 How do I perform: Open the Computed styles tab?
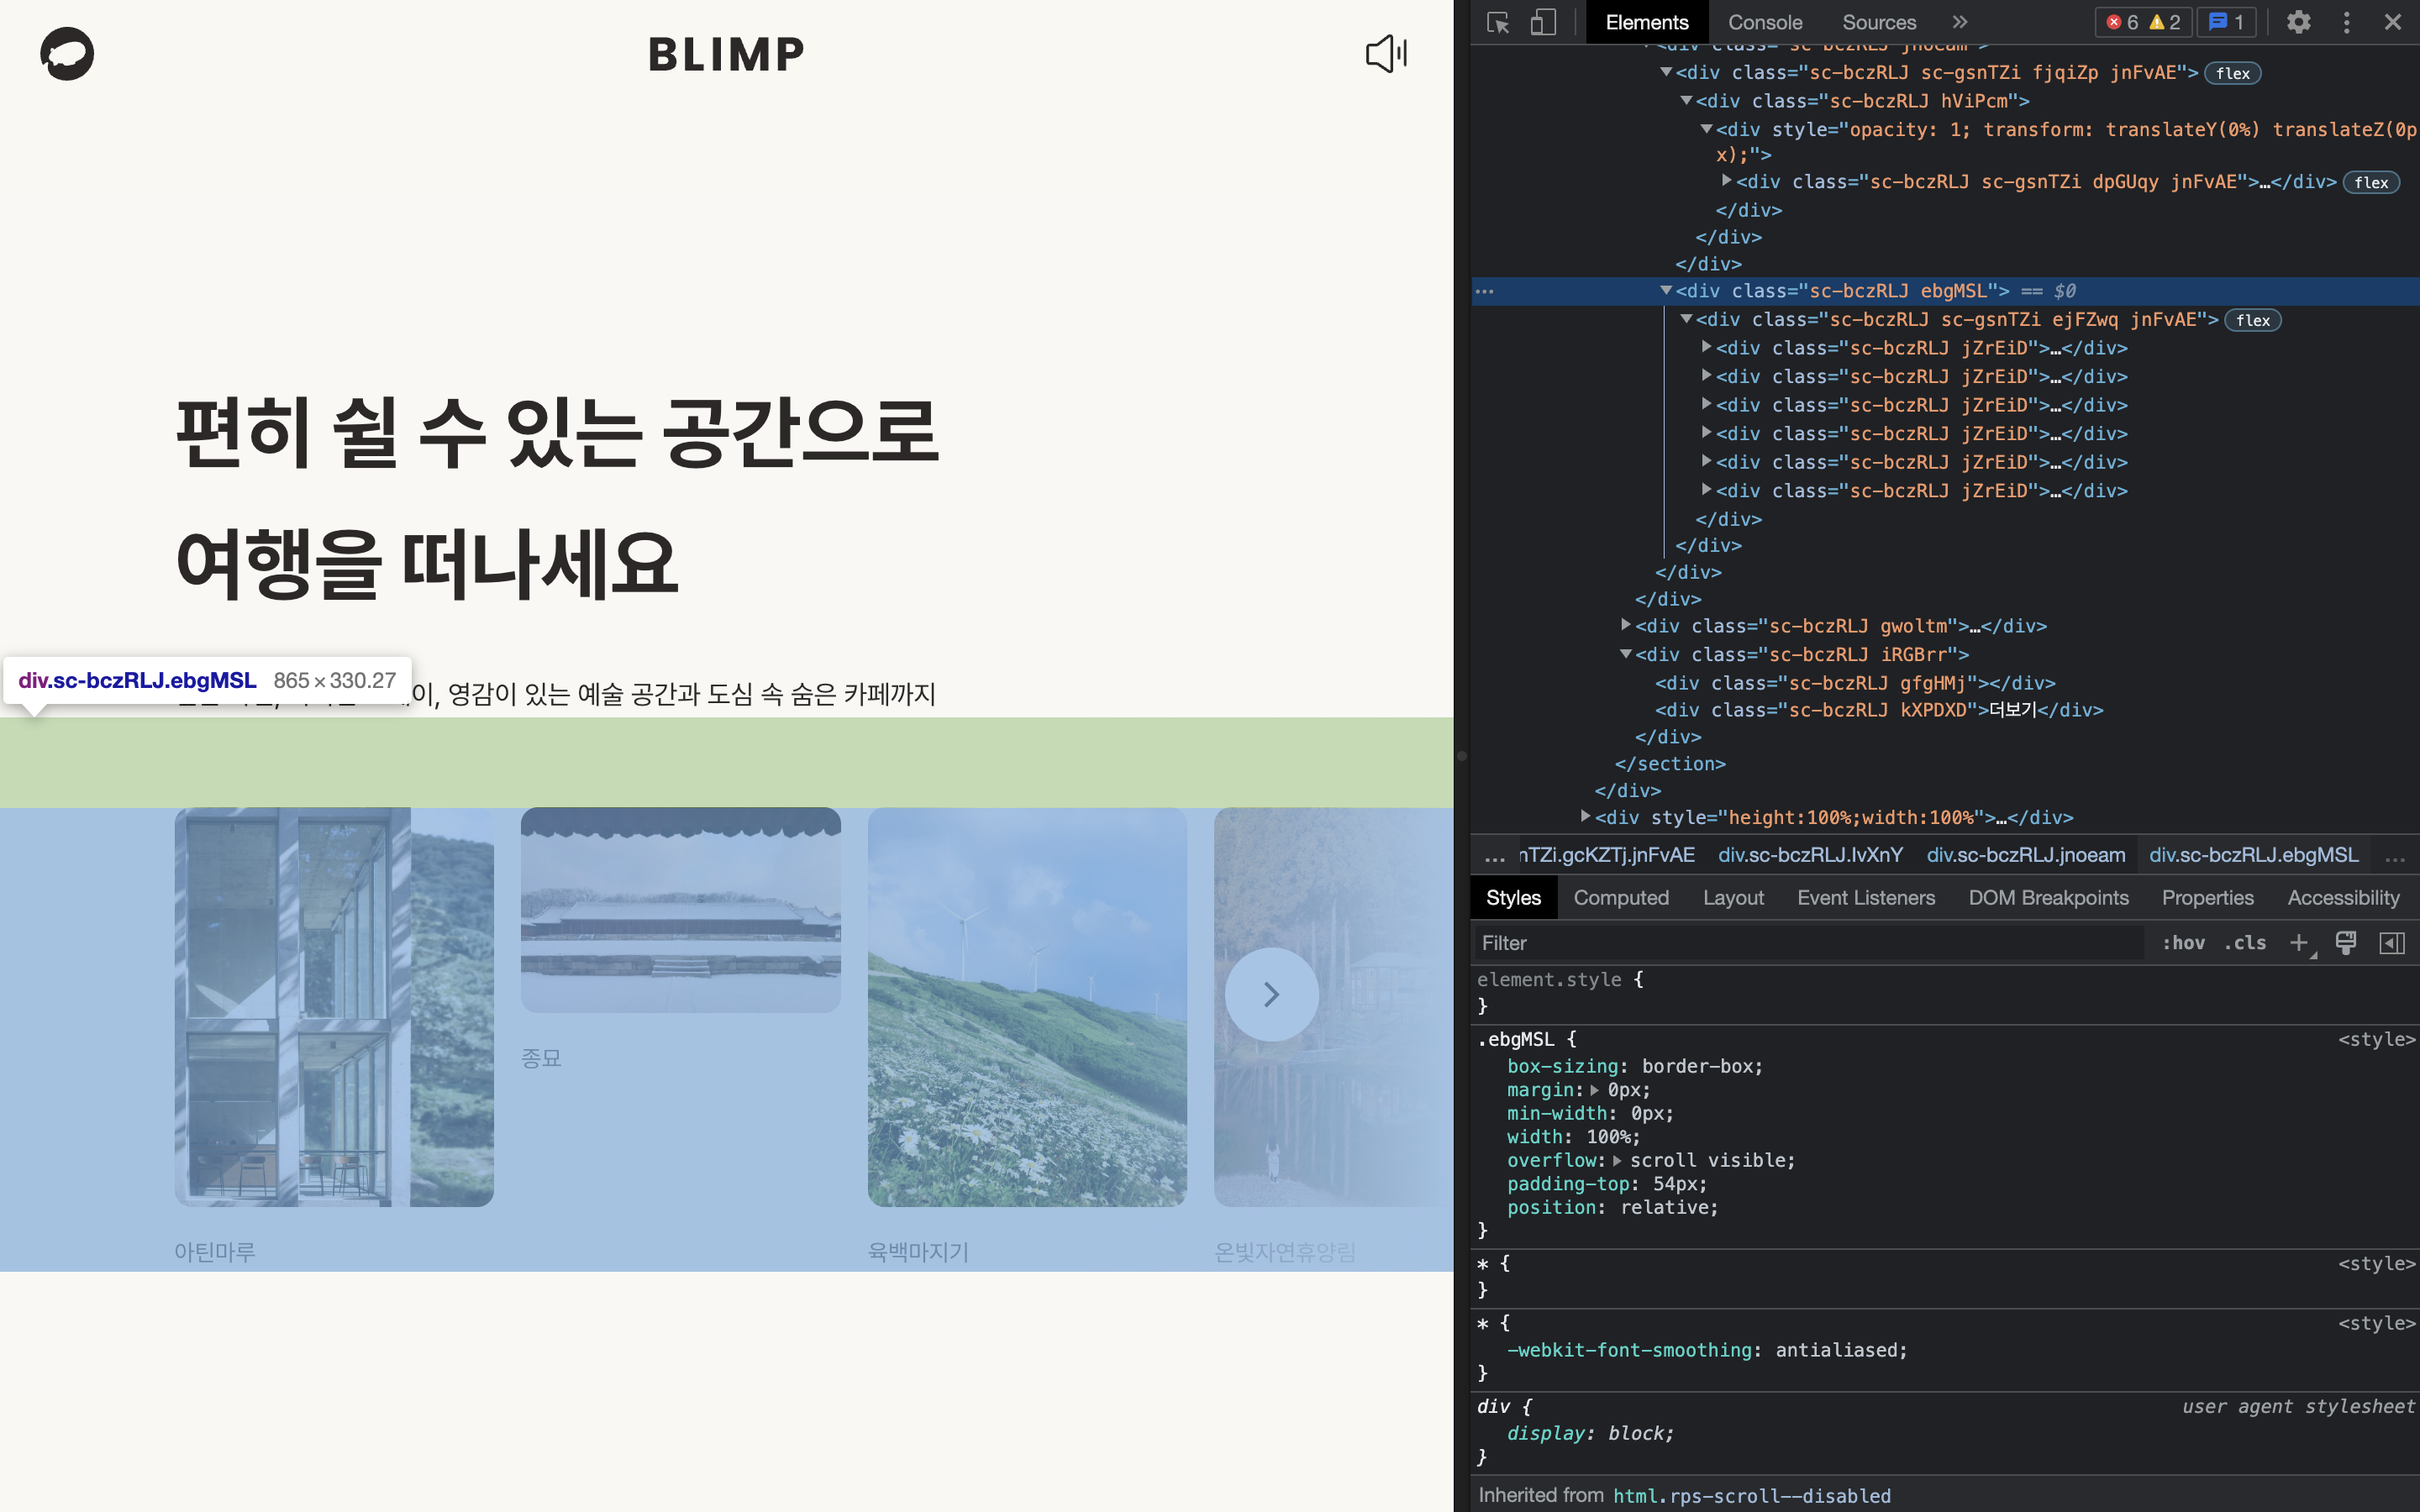coord(1621,898)
